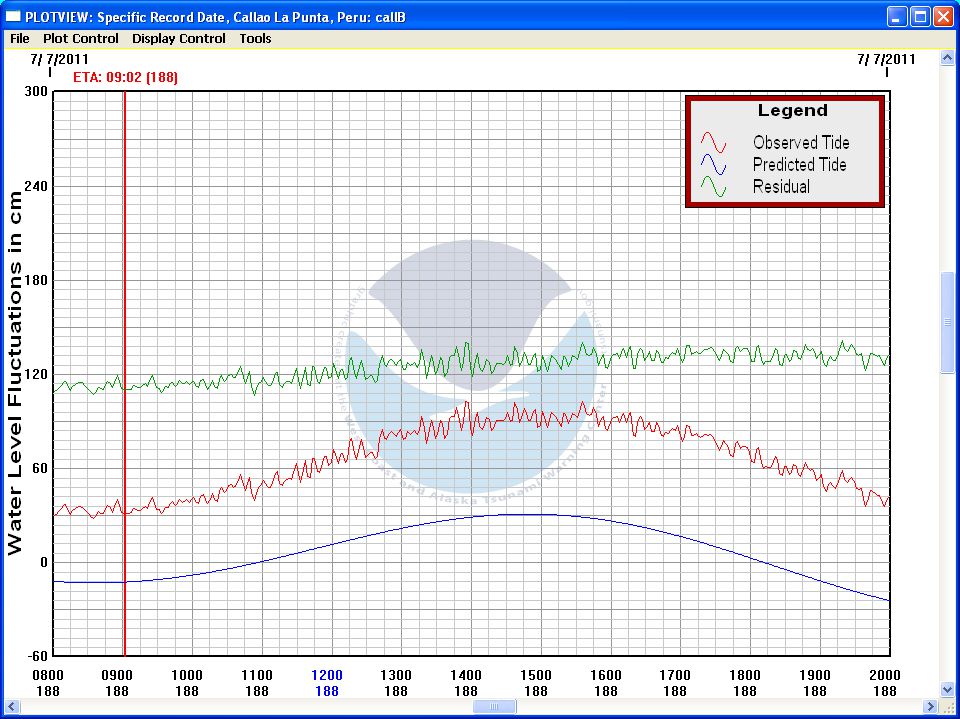This screenshot has width=960, height=719.
Task: Click the 1100 time axis label
Action: 257,676
